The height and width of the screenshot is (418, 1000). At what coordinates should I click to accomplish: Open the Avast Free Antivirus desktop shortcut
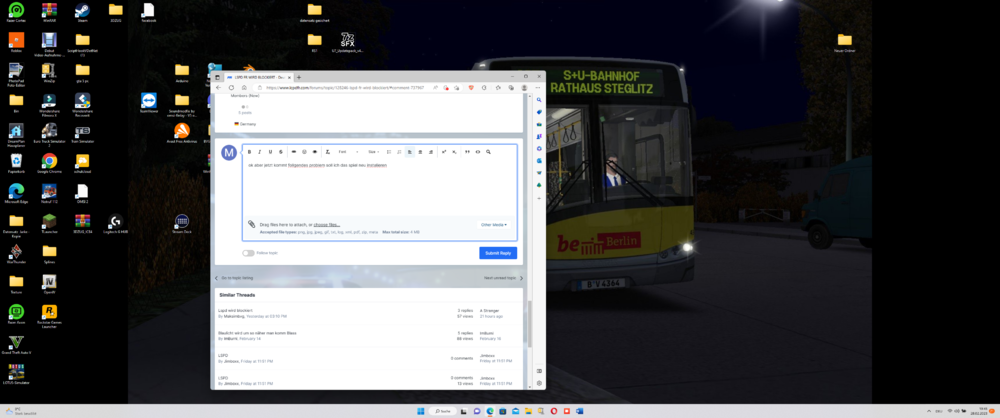pyautogui.click(x=182, y=133)
